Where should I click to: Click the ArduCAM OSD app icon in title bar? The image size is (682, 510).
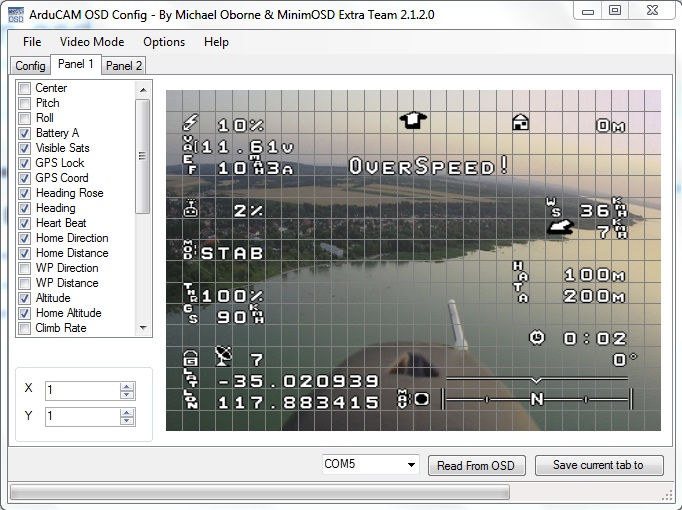coord(16,14)
